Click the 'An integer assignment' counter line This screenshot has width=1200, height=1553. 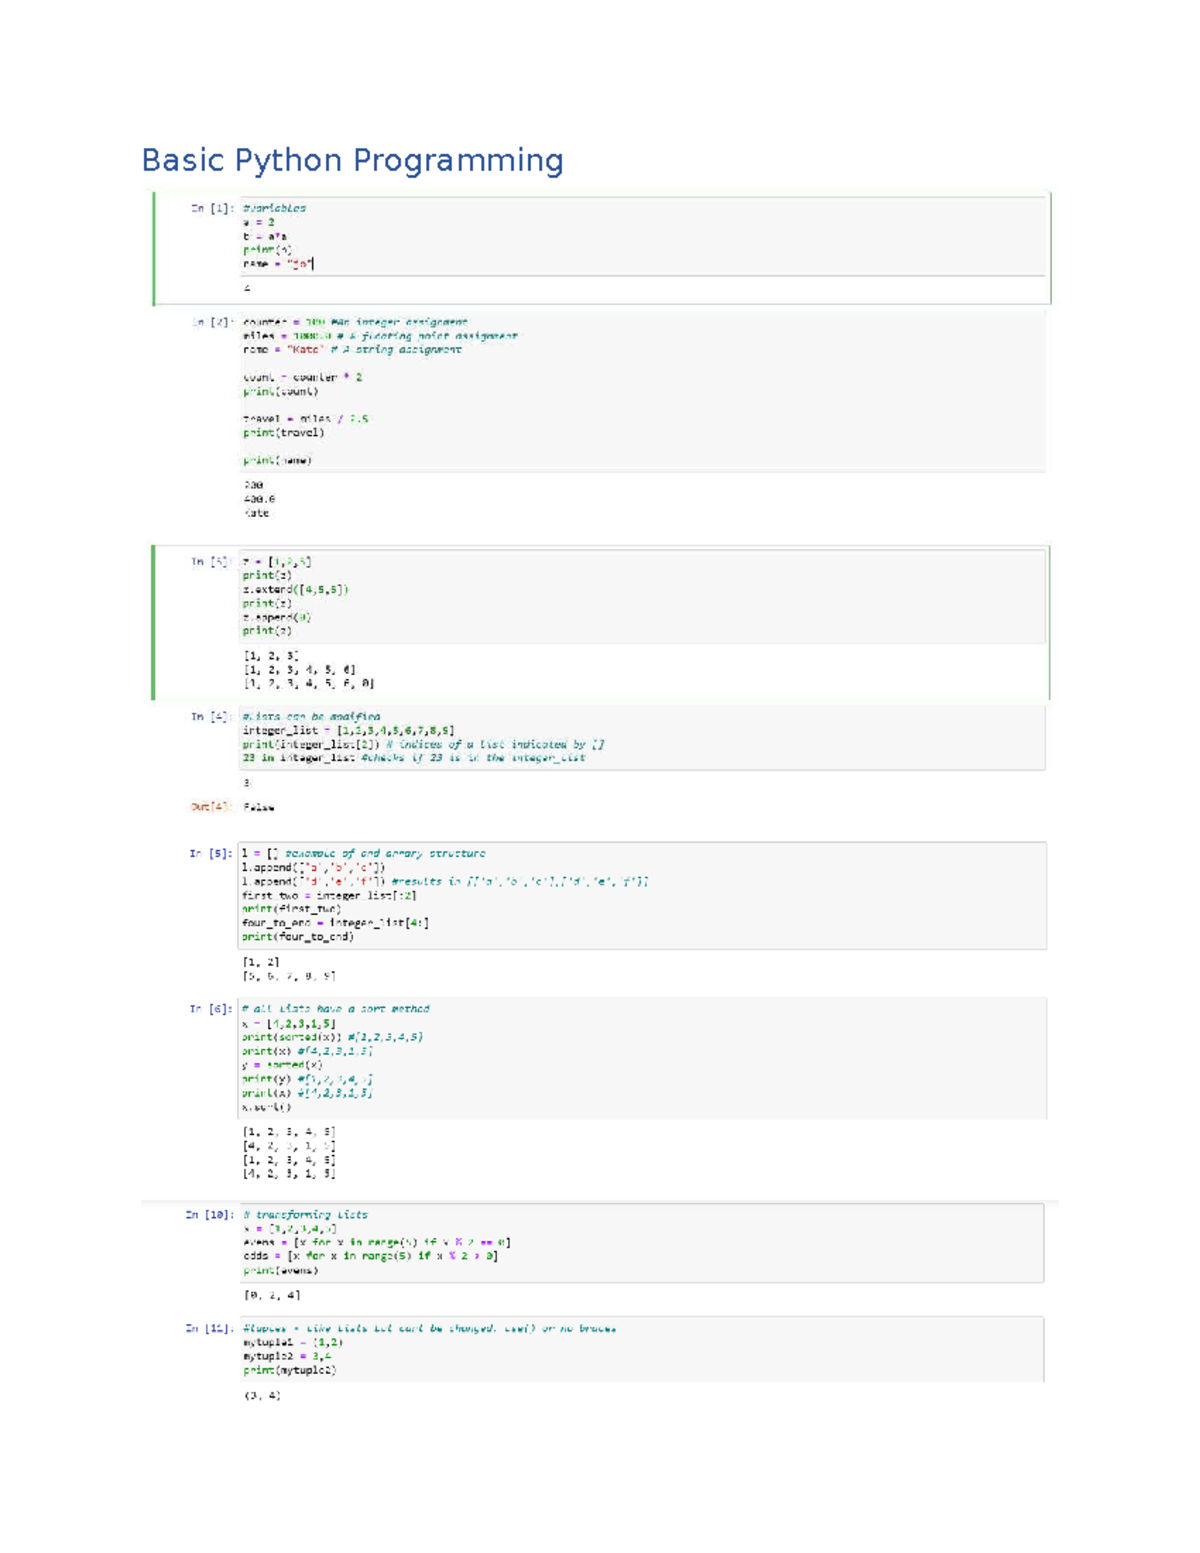[355, 322]
